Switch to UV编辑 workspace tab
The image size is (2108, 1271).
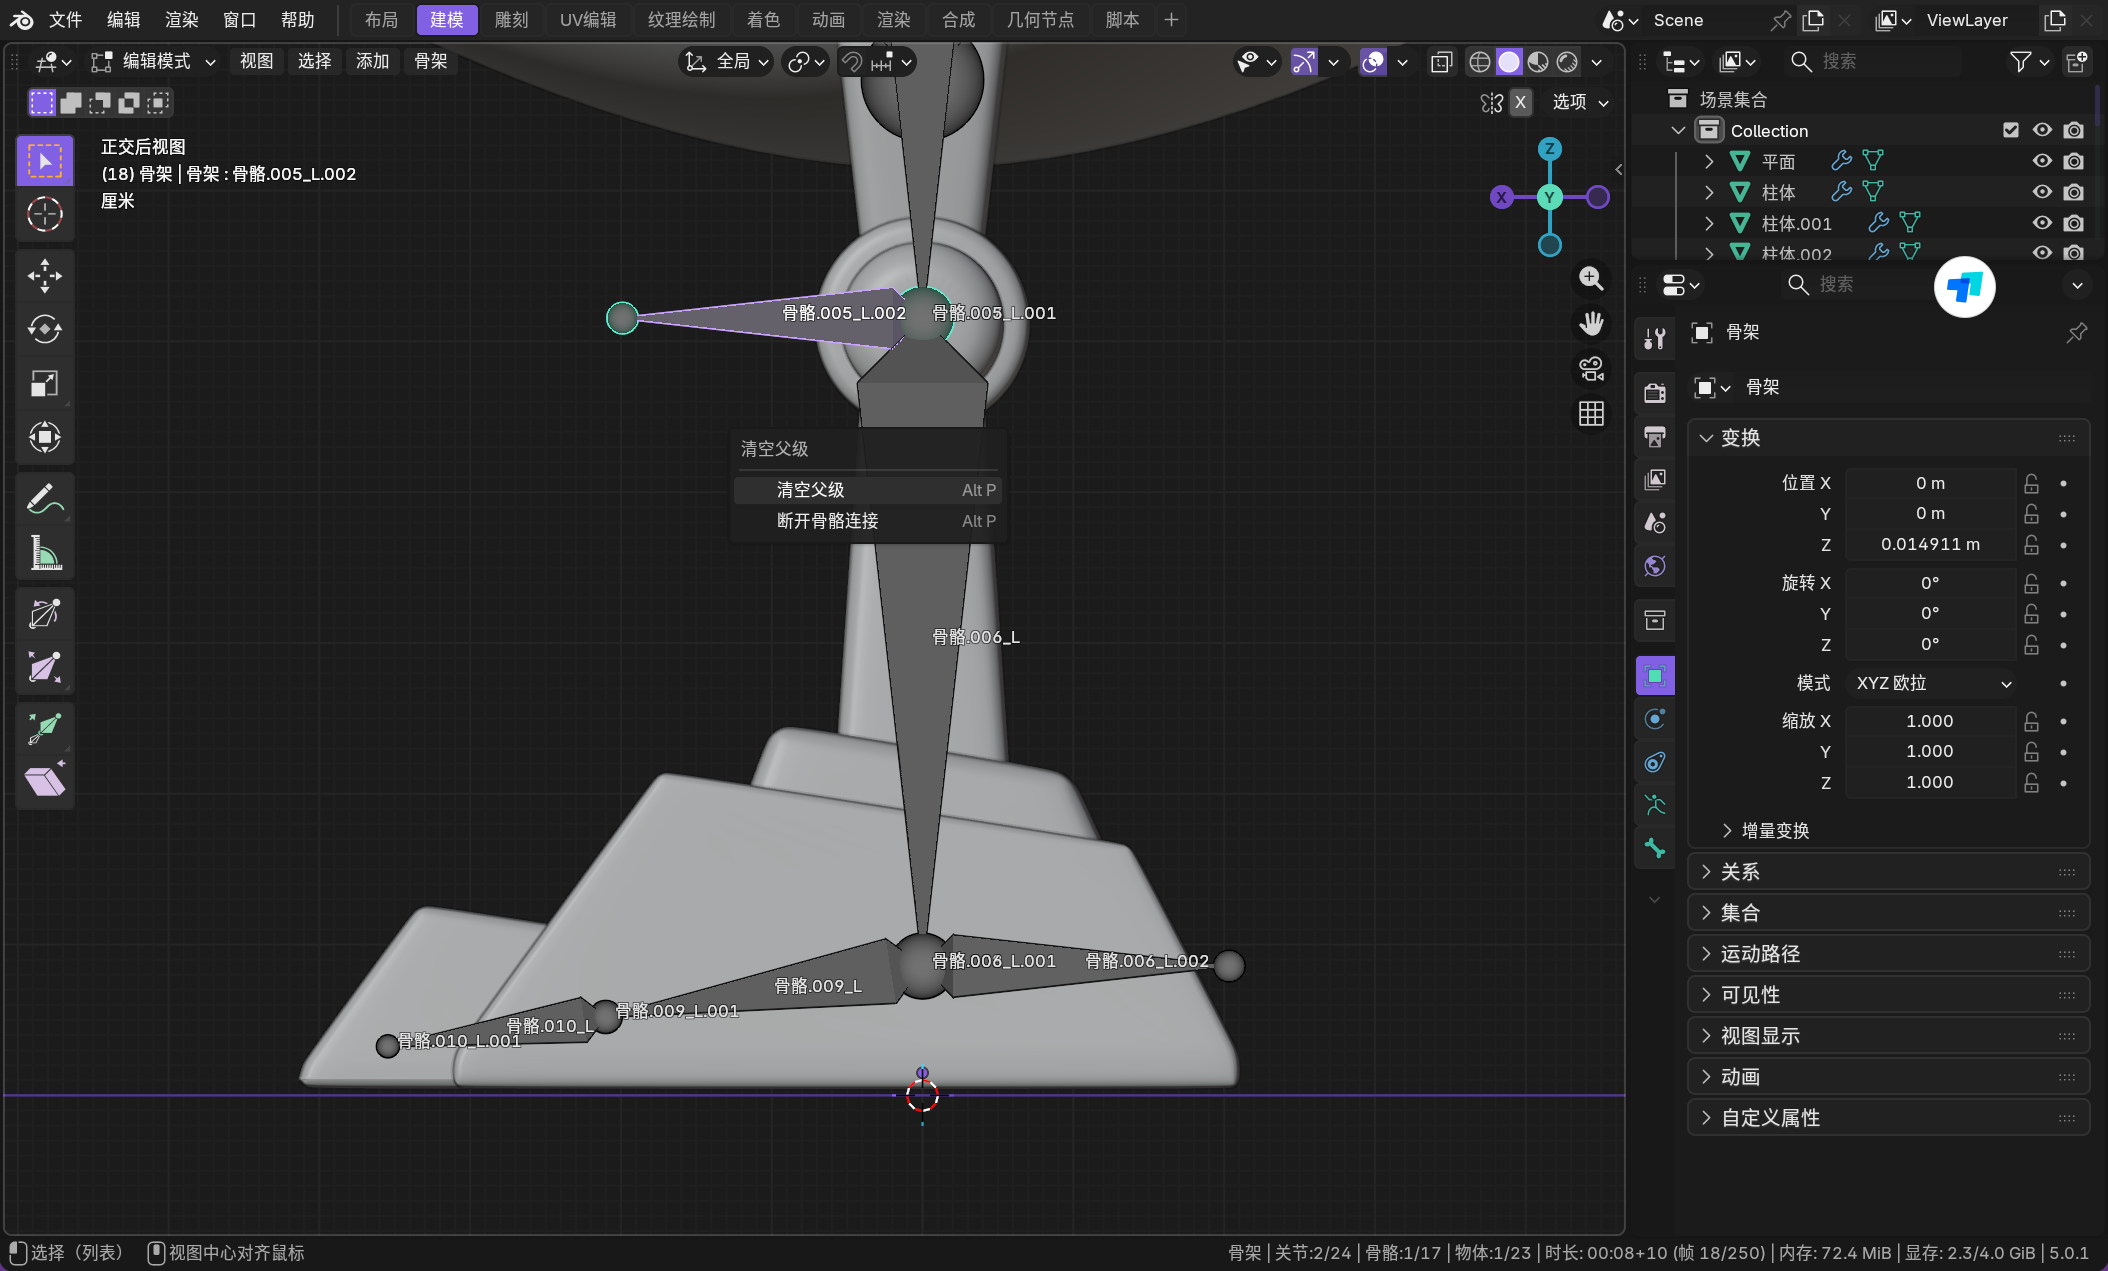[588, 20]
